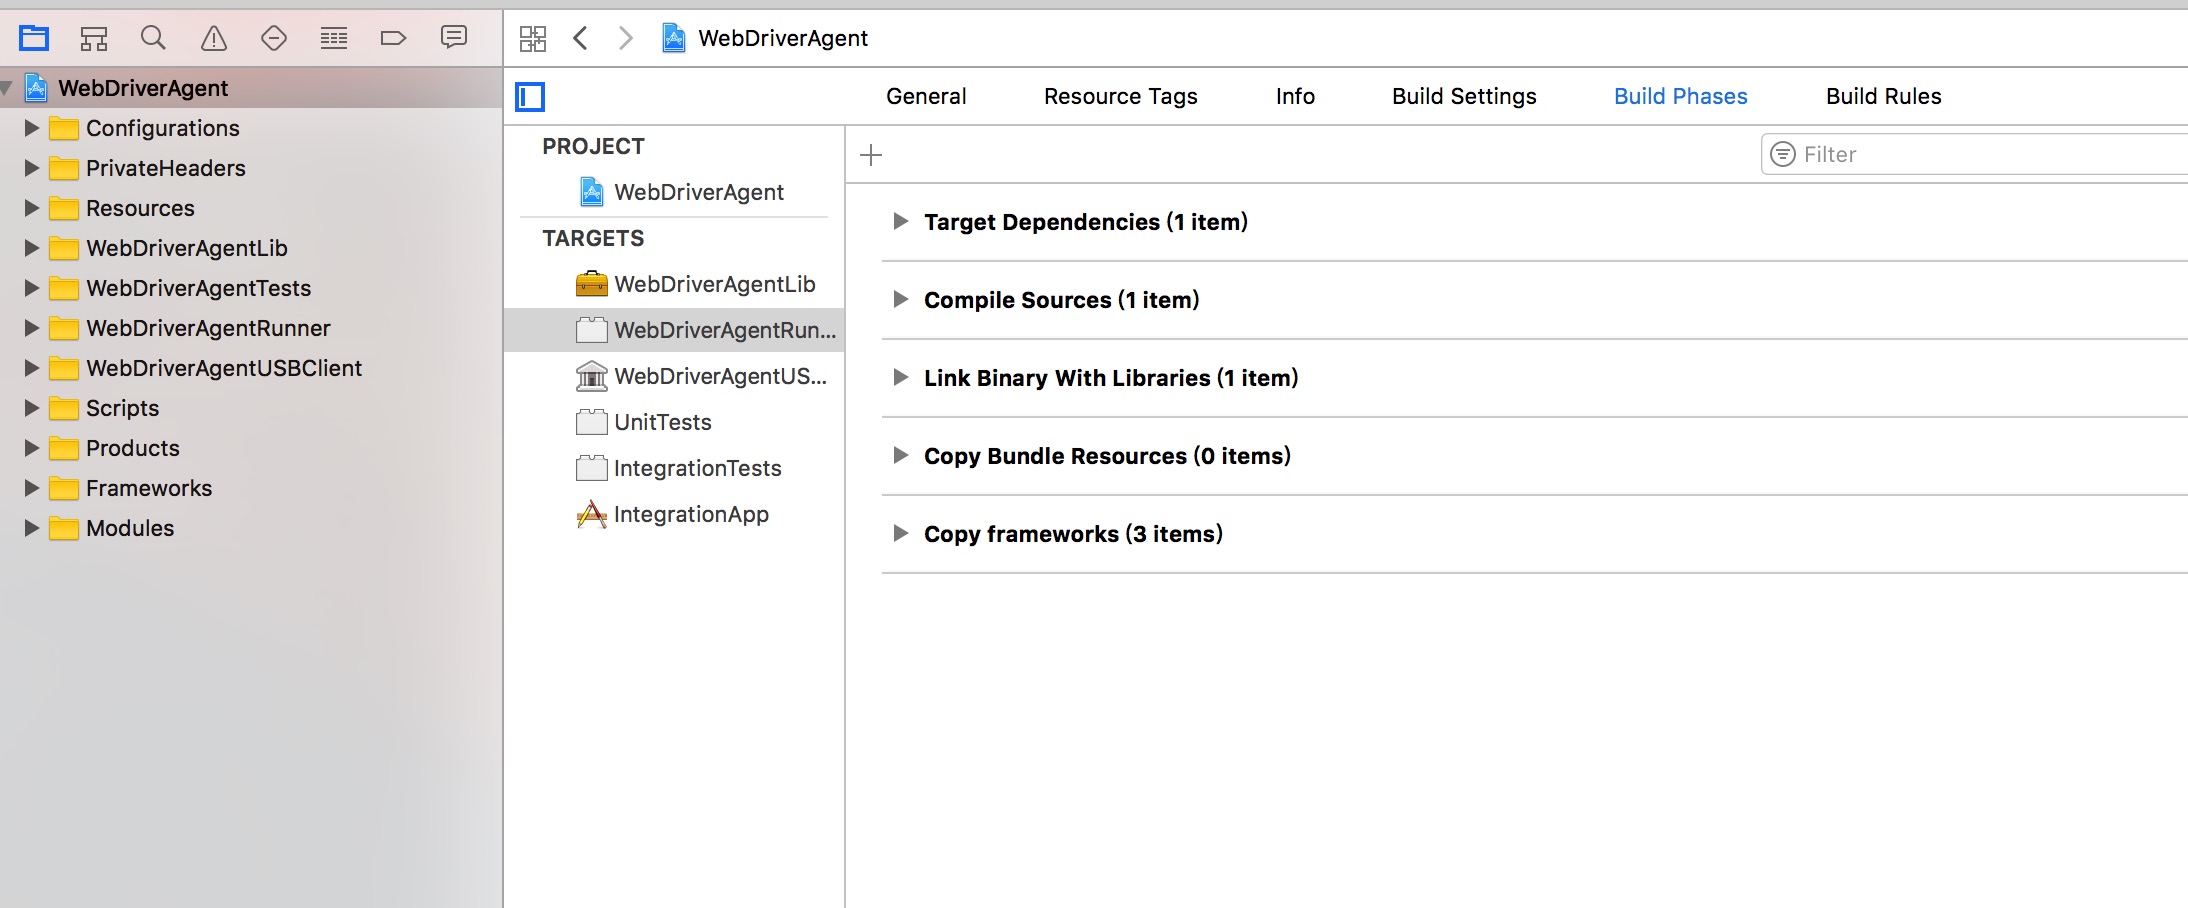Switch to the Resource Tags tab
This screenshot has height=908, width=2188.
[x=1120, y=96]
